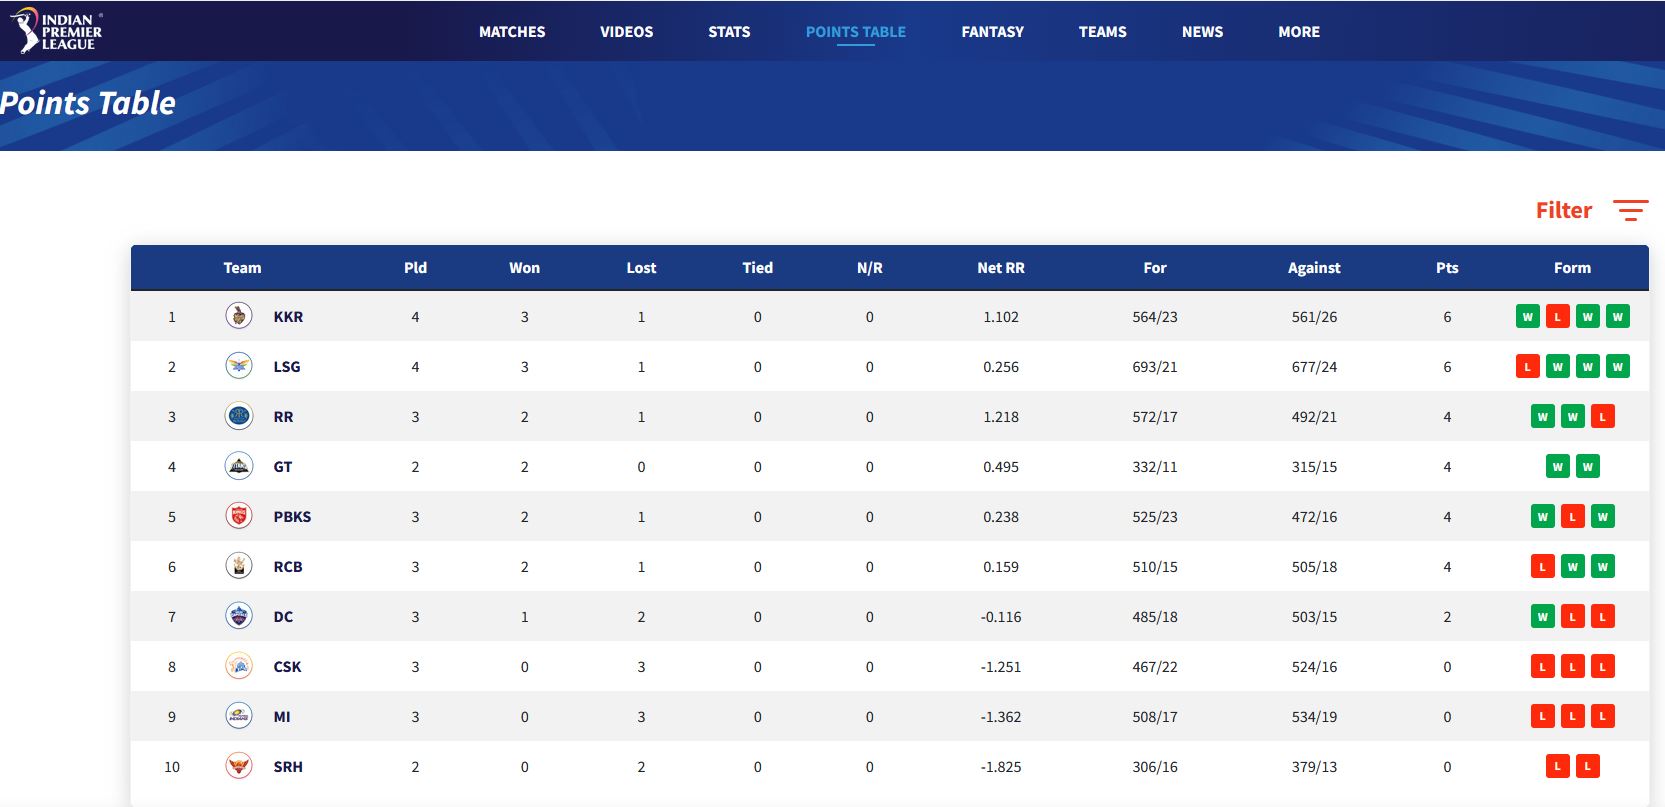Click the CSK team logo
The image size is (1665, 807).
coord(239,666)
